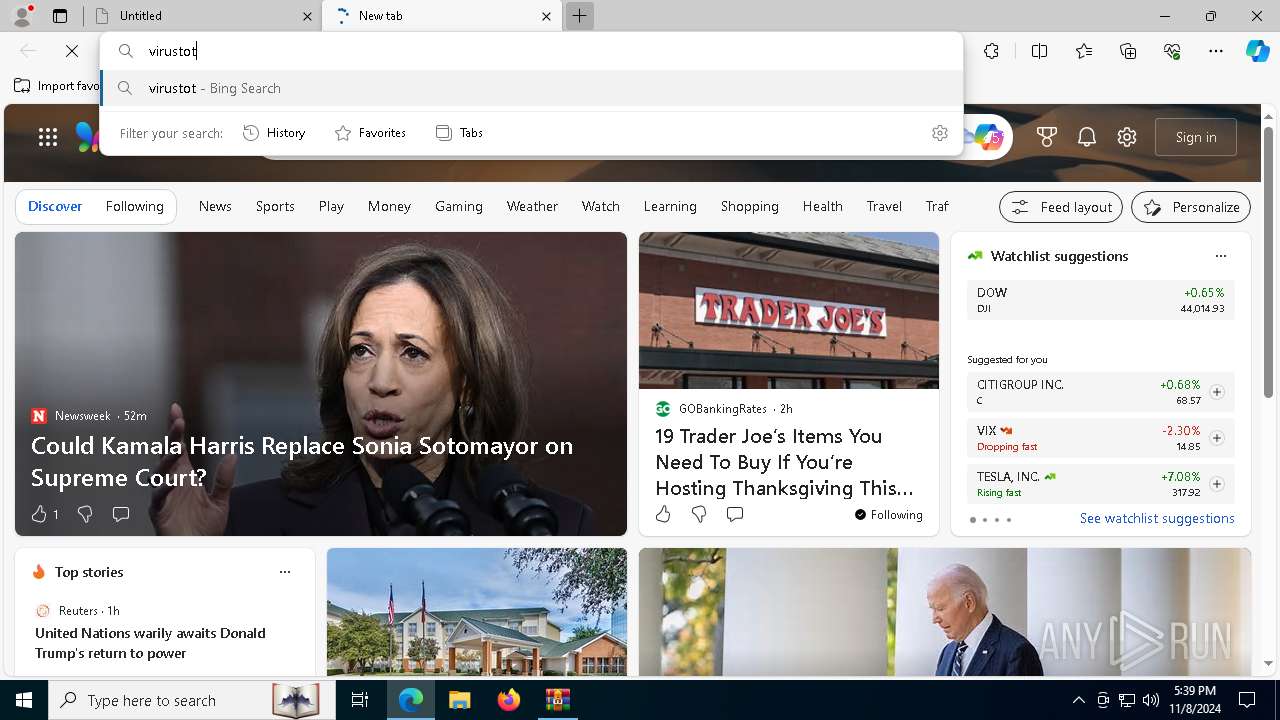Open a new tab with plus button

pyautogui.click(x=579, y=16)
